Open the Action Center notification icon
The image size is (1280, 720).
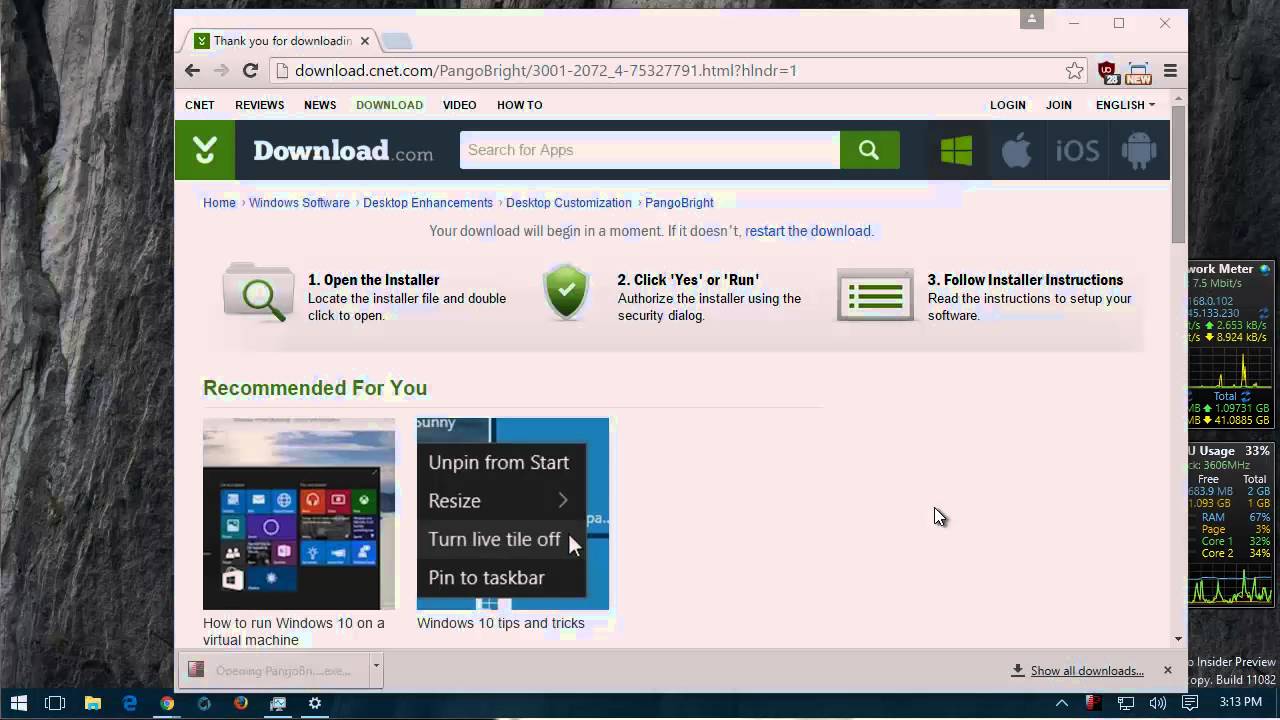click(x=1190, y=703)
